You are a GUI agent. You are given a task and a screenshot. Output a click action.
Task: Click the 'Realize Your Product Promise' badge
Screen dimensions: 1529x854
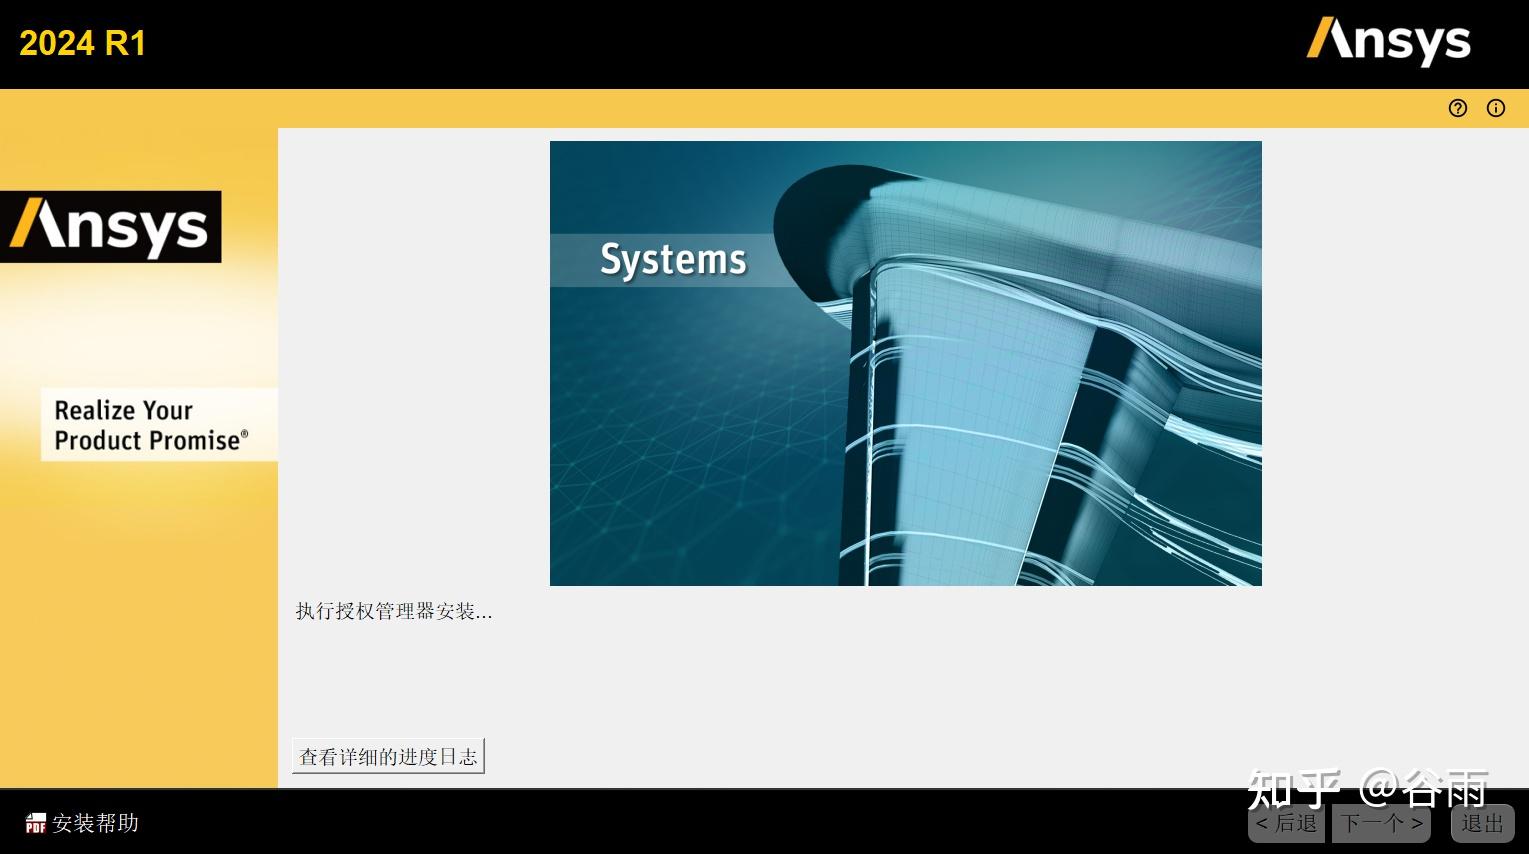[x=158, y=423]
